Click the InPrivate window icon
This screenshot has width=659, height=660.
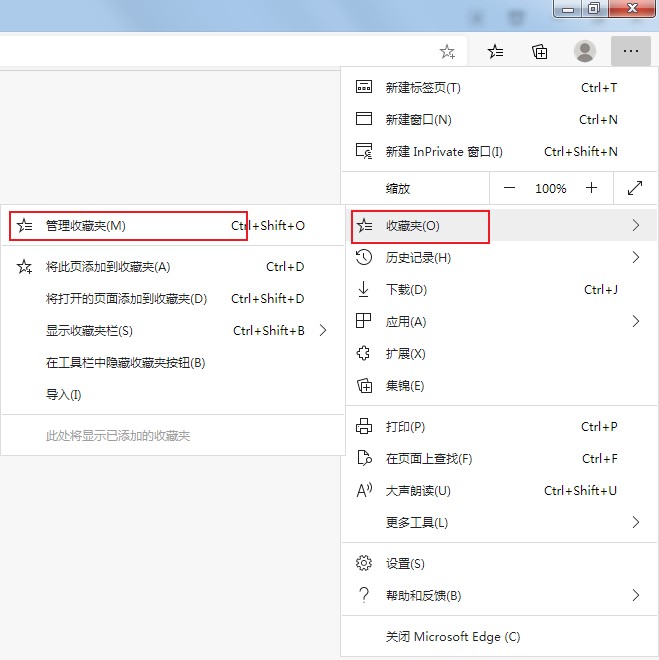364,151
